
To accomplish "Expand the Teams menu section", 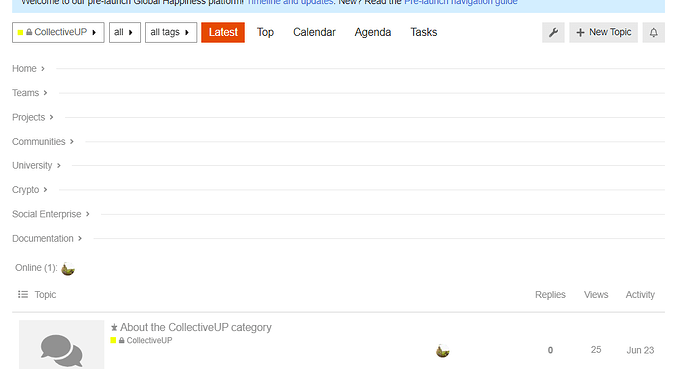I will pos(30,93).
